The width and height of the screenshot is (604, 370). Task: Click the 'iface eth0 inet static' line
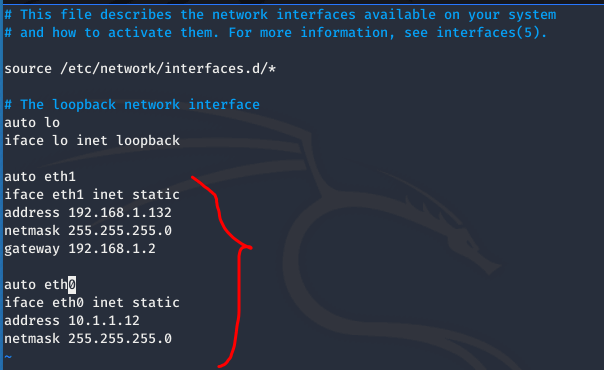92,303
